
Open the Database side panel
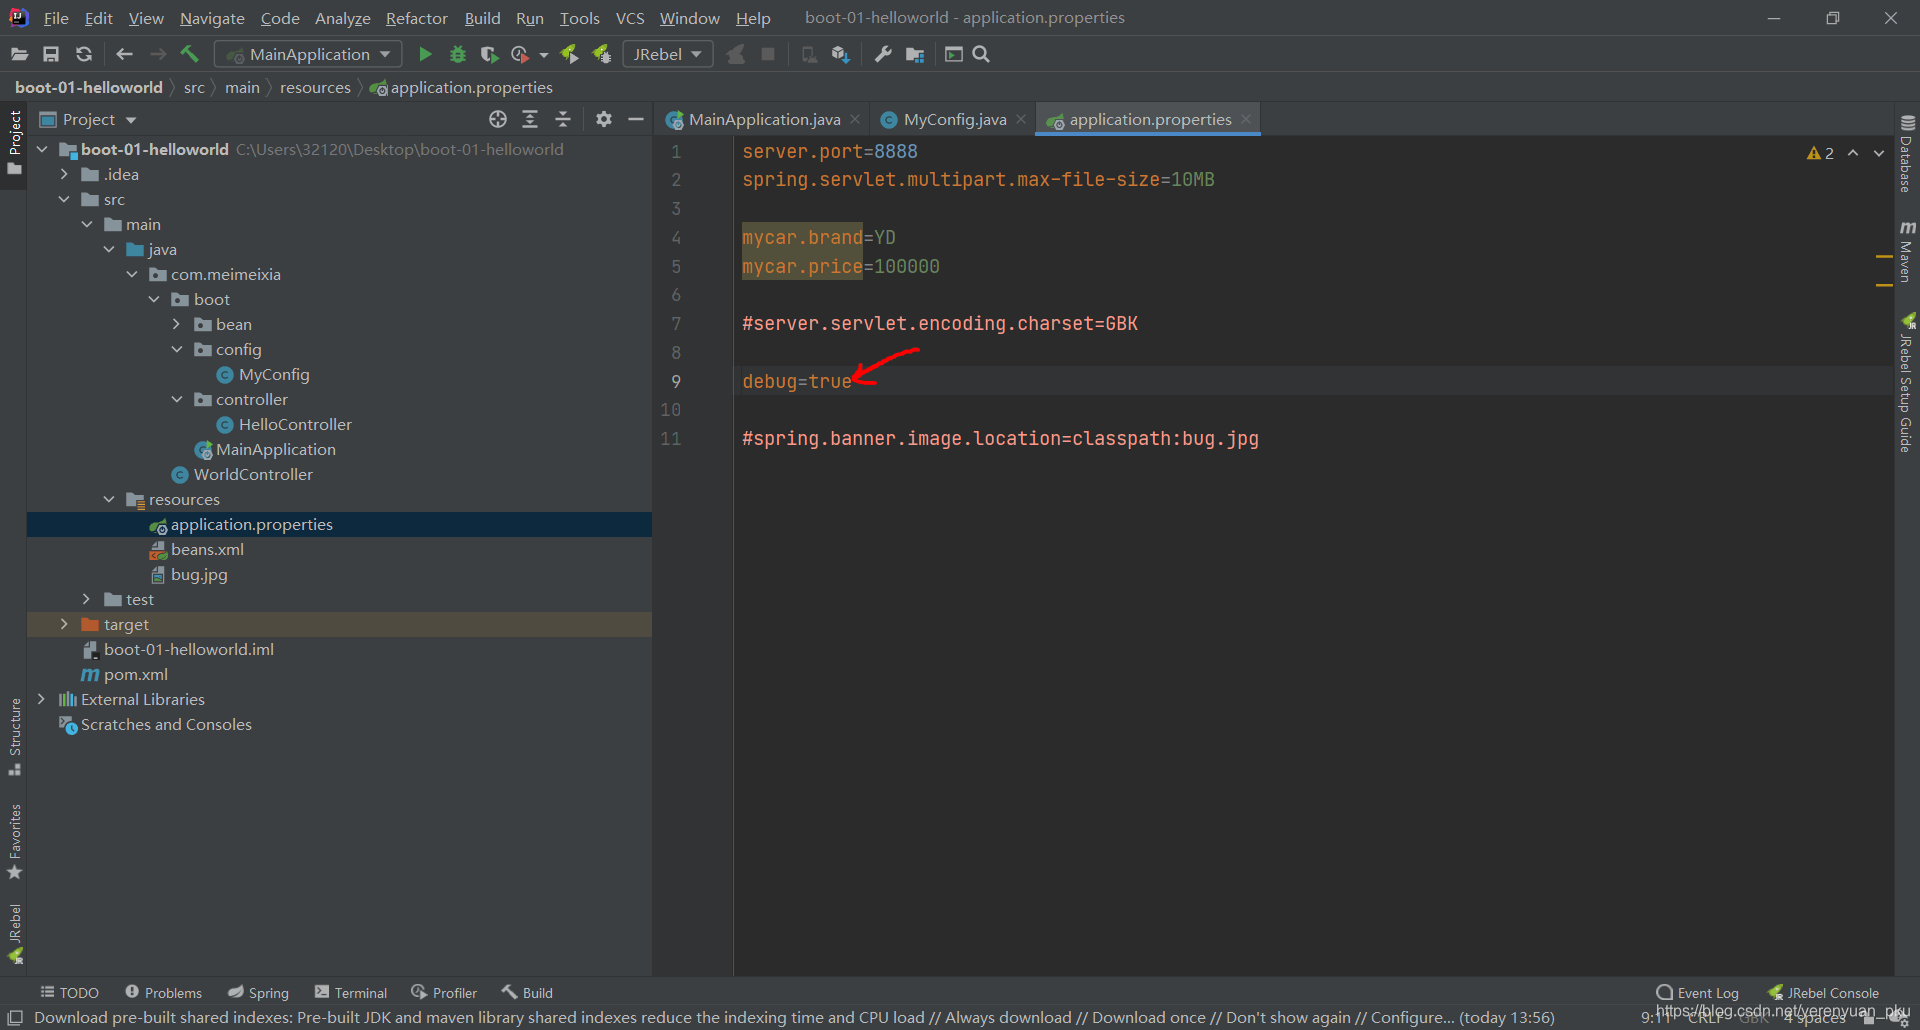coord(1907,154)
